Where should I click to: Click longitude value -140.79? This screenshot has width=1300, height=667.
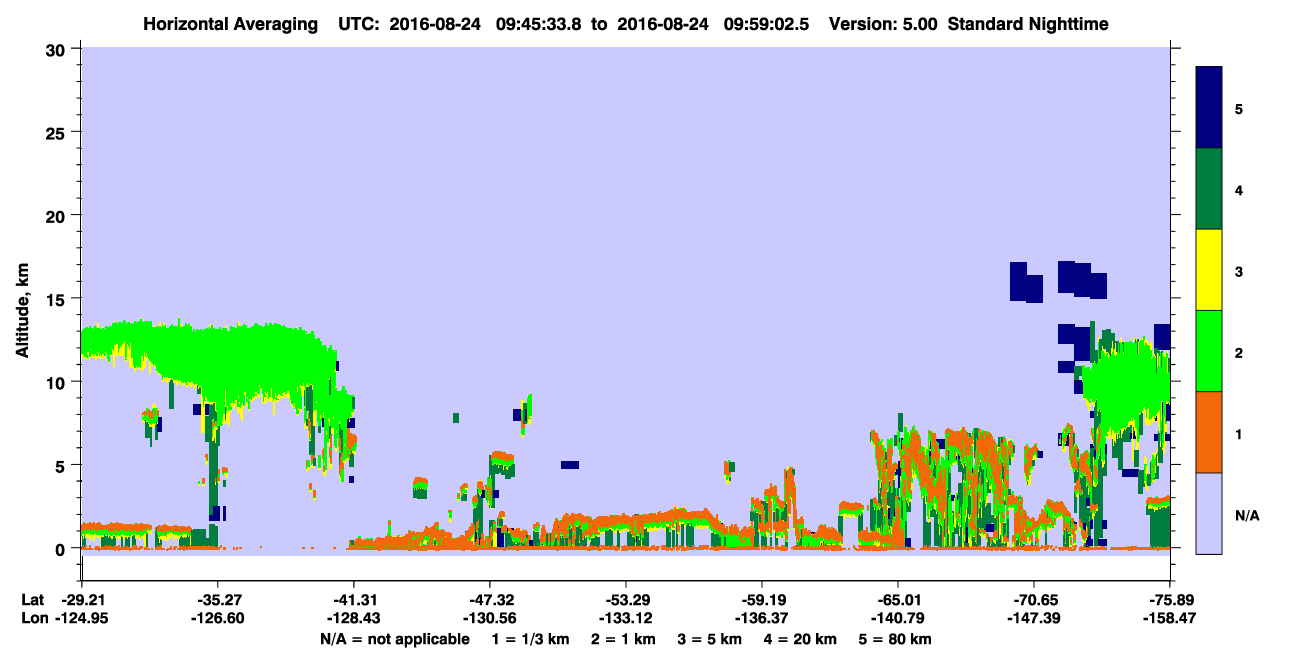click(898, 619)
